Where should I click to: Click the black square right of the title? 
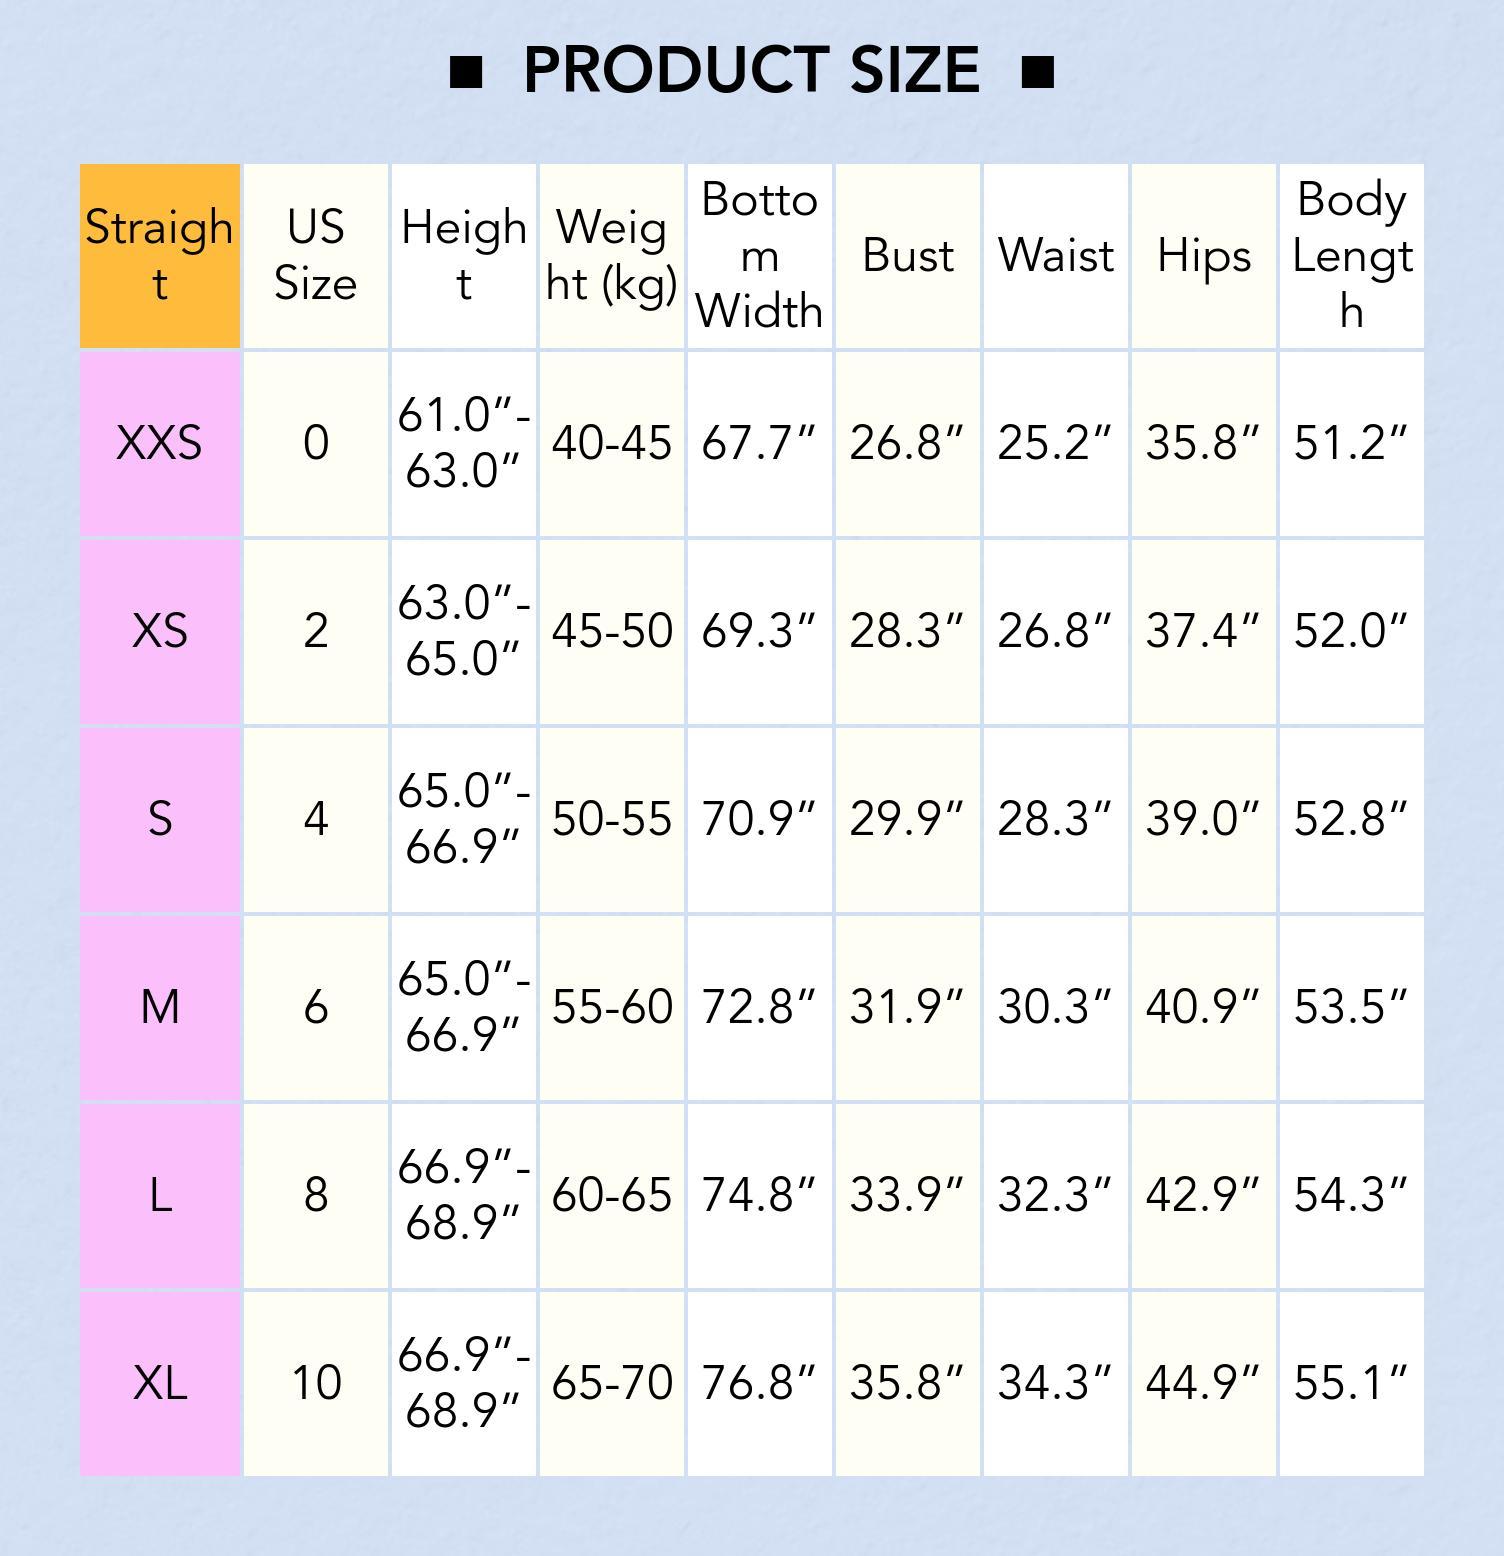tap(1038, 72)
